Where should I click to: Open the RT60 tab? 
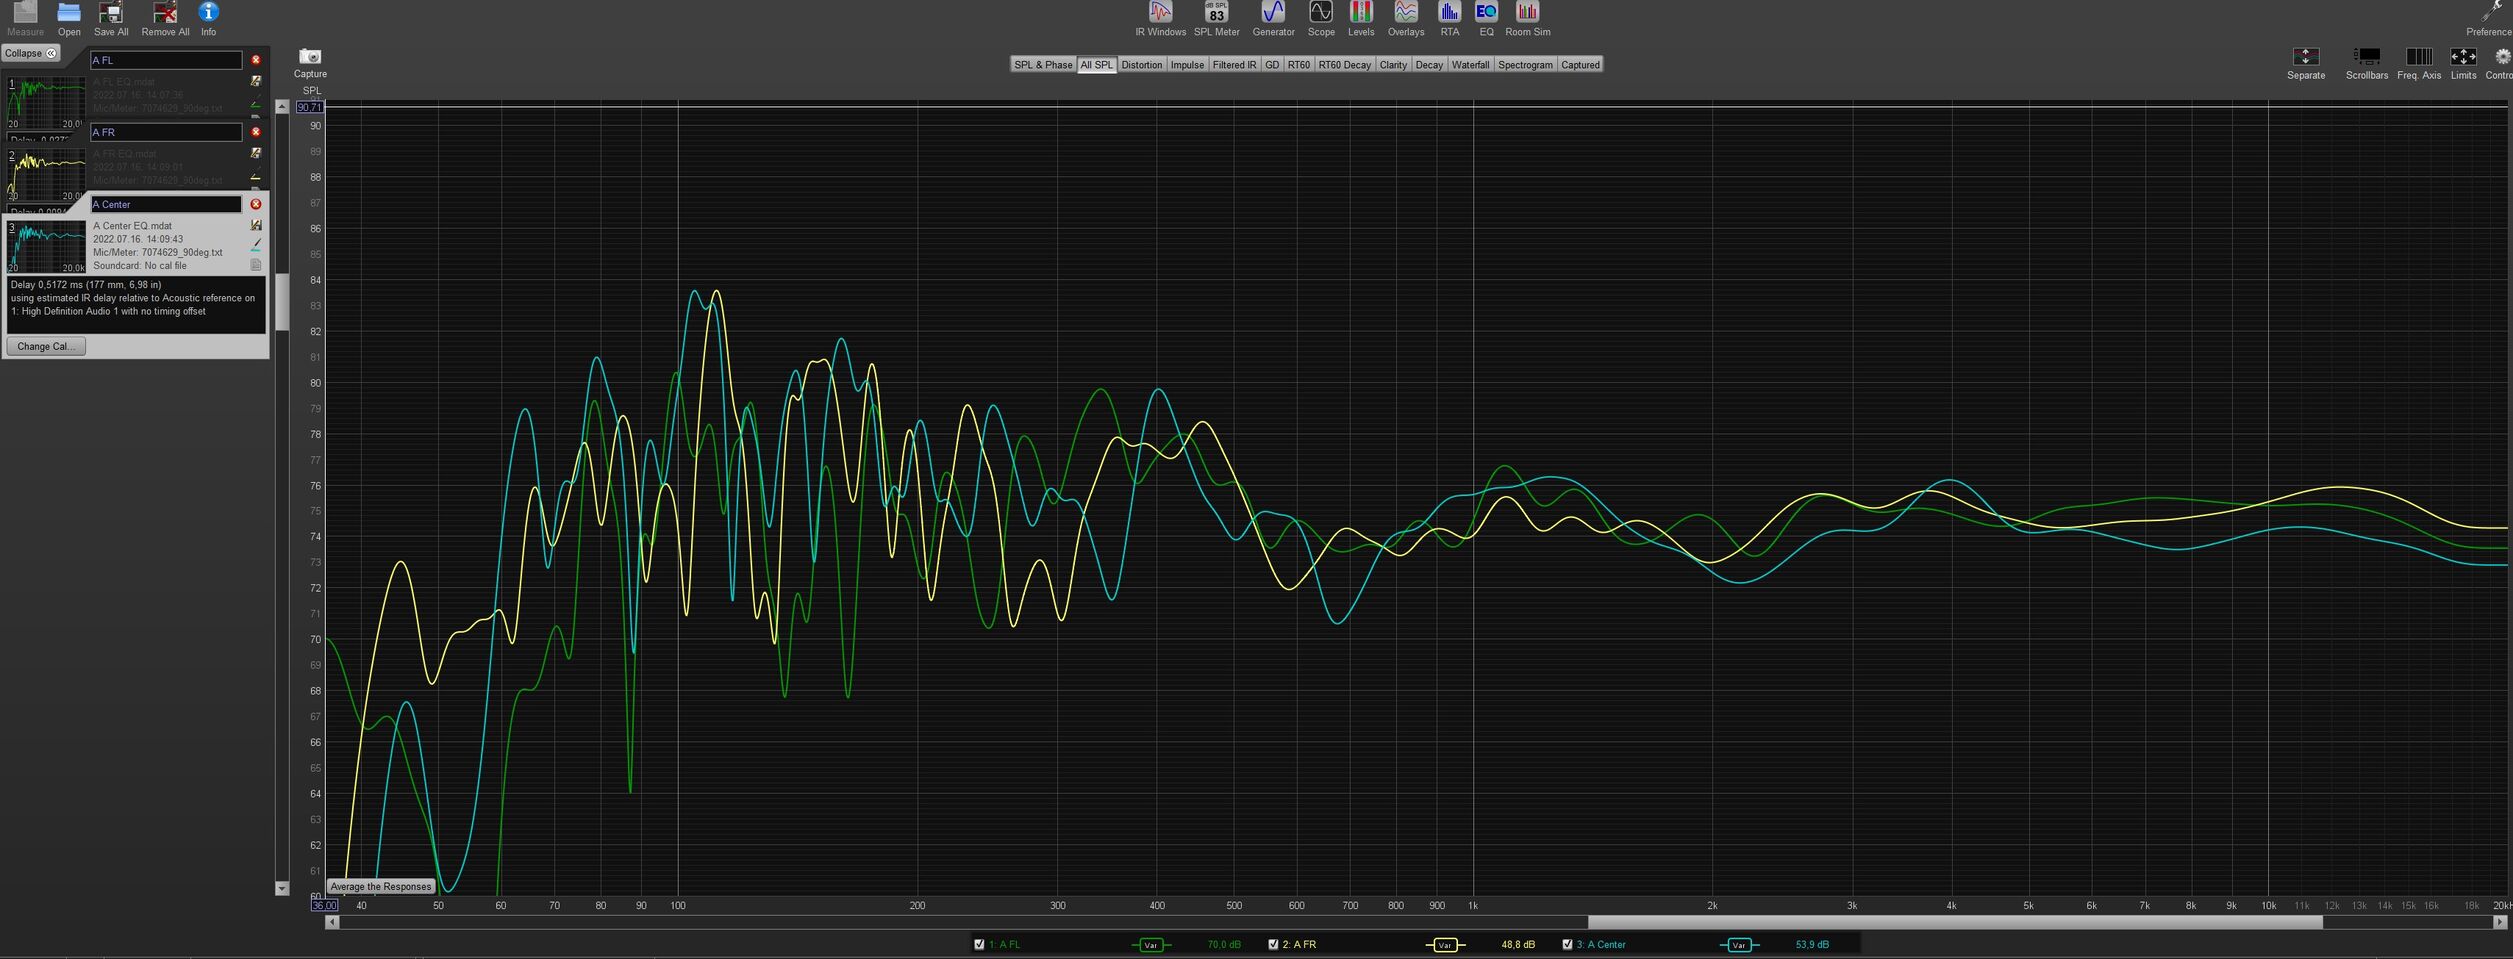(1298, 65)
